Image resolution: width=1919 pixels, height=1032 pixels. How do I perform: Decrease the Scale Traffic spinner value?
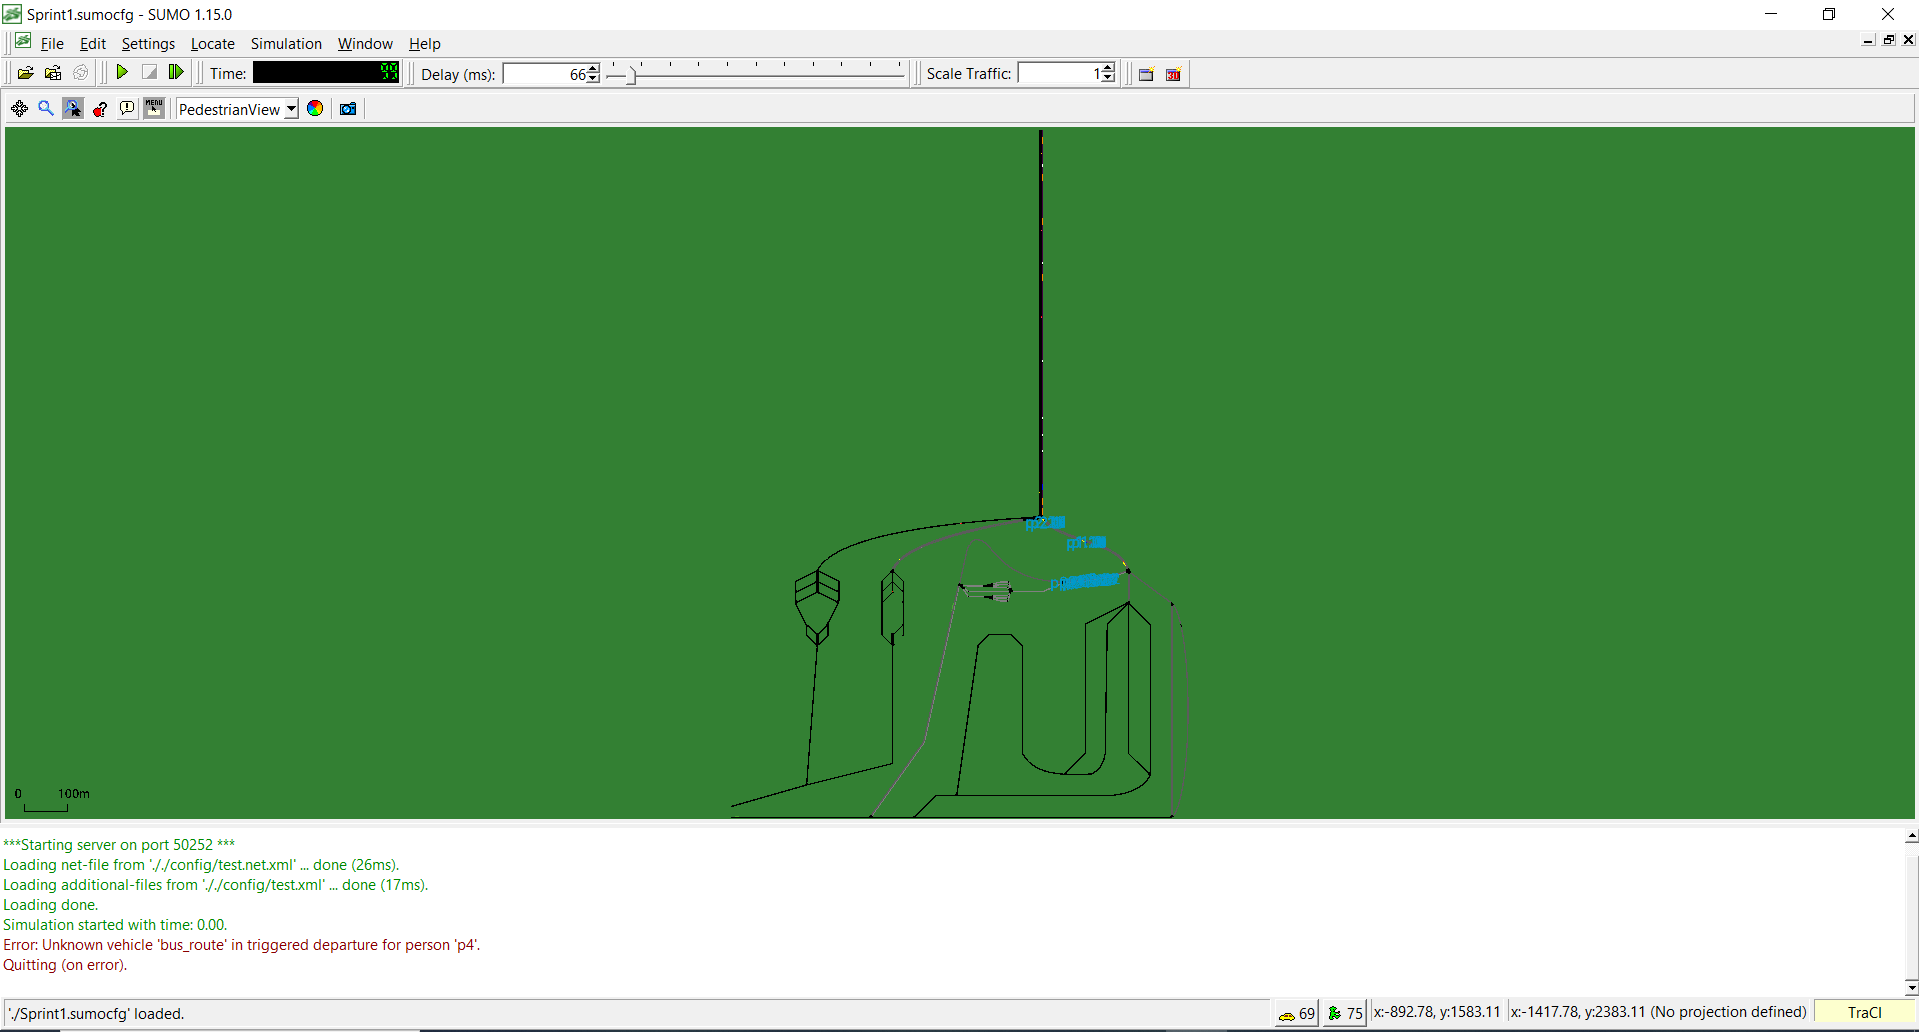(x=1108, y=79)
